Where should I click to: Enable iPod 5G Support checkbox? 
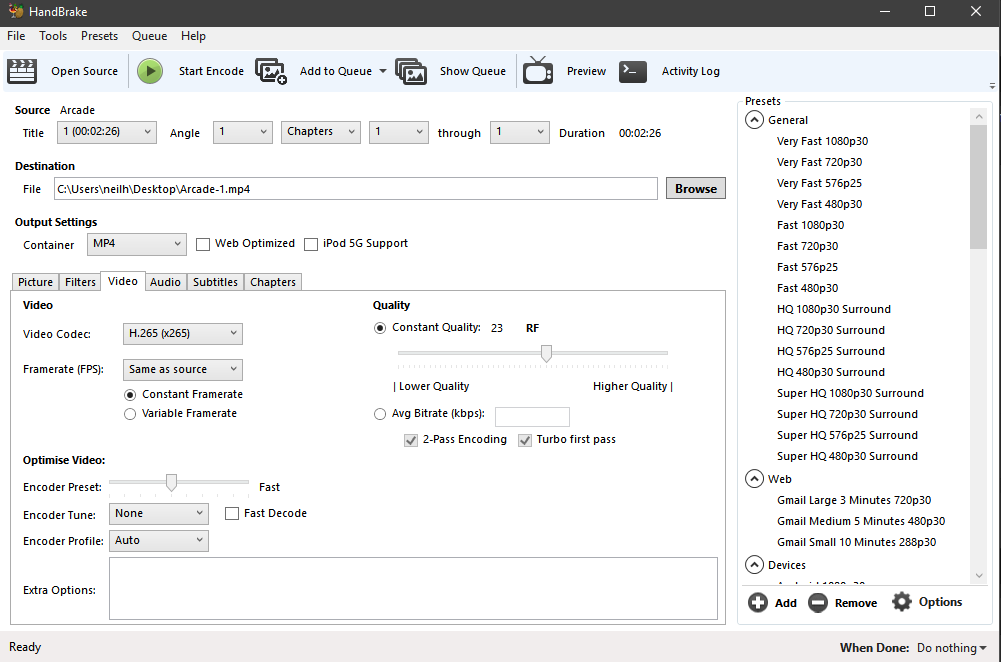point(311,244)
